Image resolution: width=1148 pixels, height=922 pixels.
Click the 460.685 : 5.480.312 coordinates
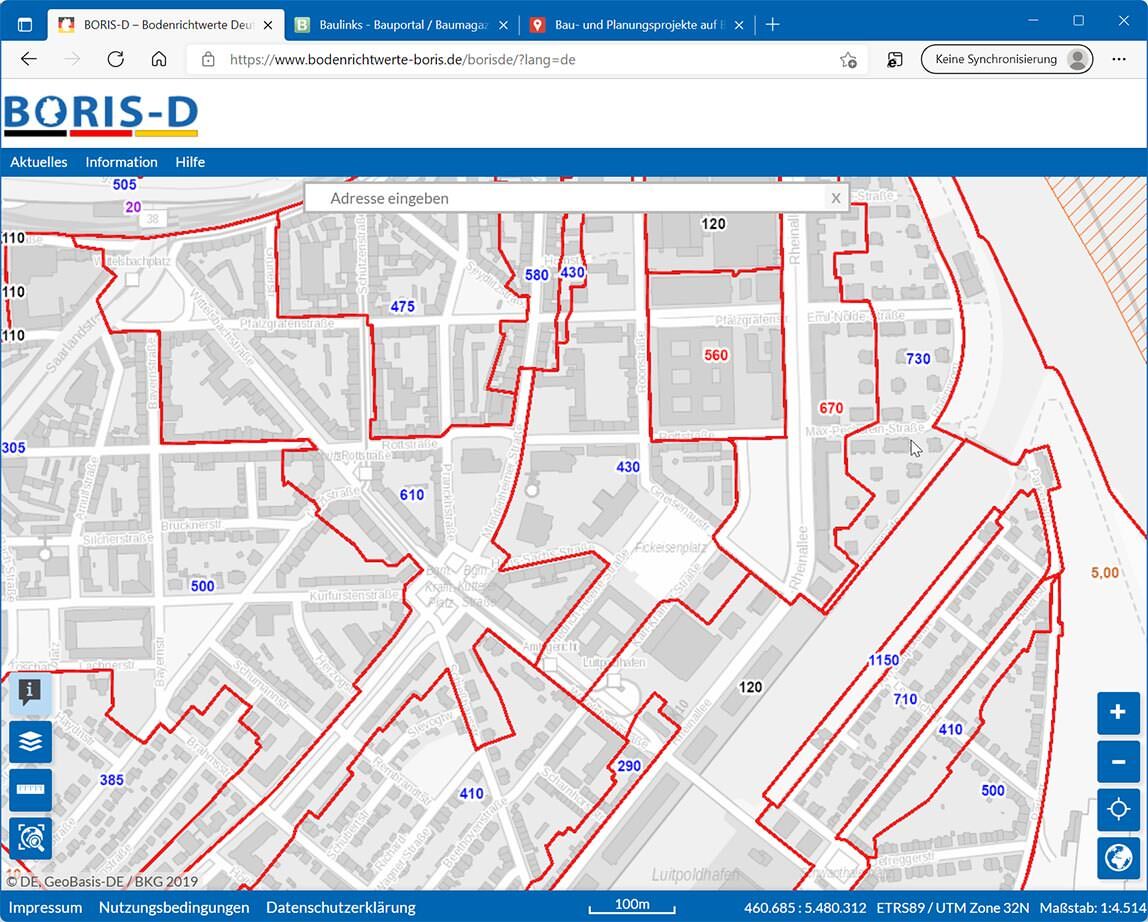click(805, 908)
